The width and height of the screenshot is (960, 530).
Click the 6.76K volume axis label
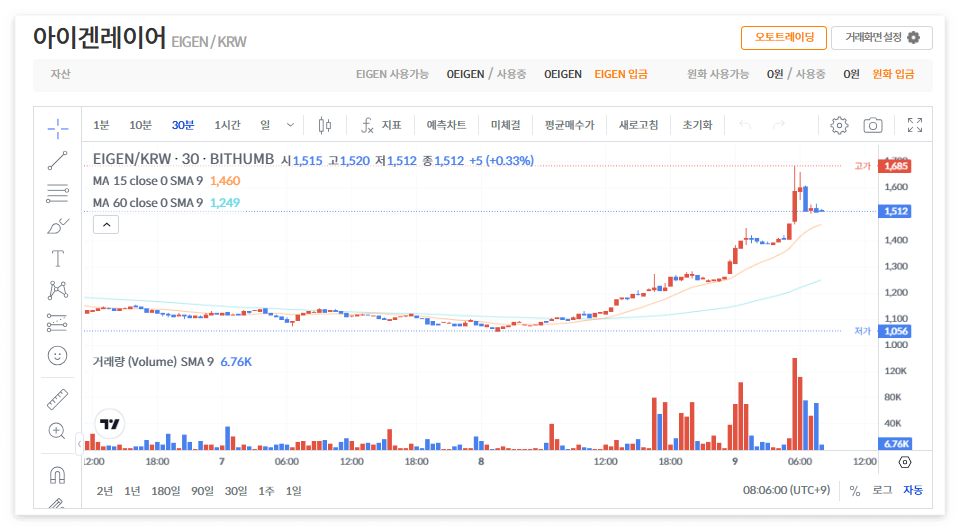(x=895, y=444)
